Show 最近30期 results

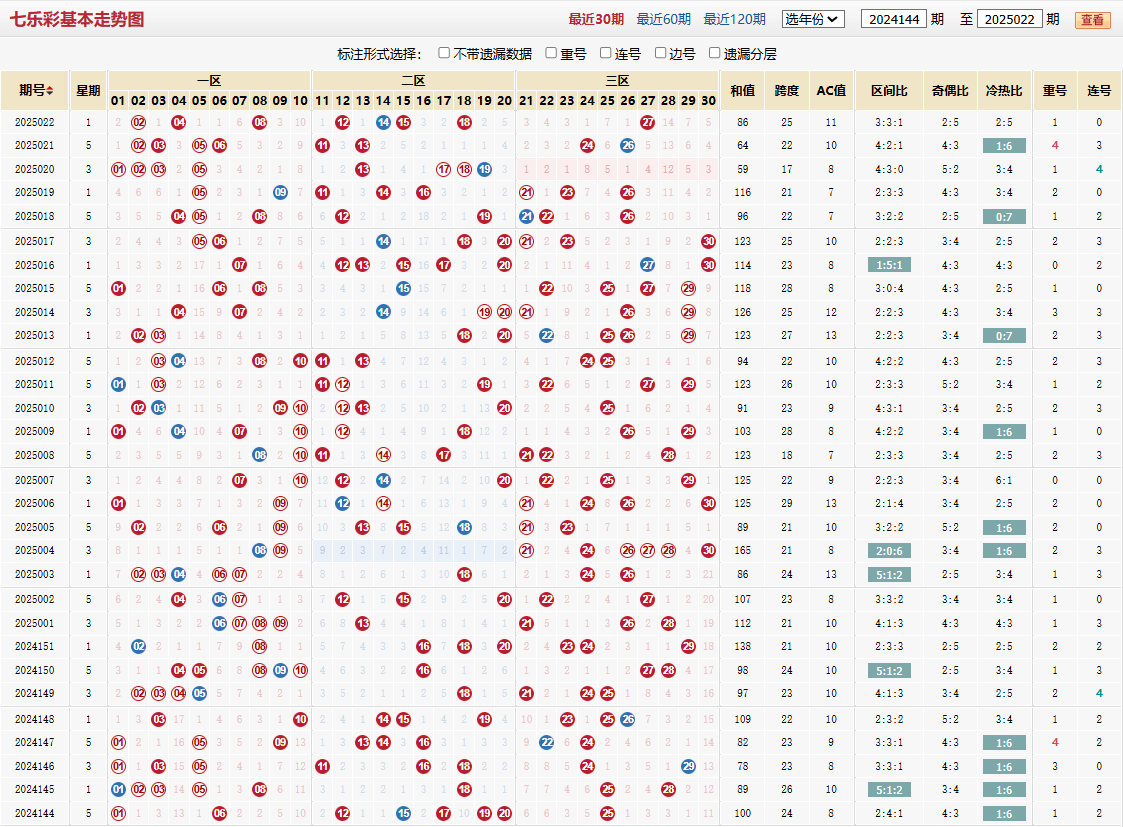pyautogui.click(x=596, y=19)
